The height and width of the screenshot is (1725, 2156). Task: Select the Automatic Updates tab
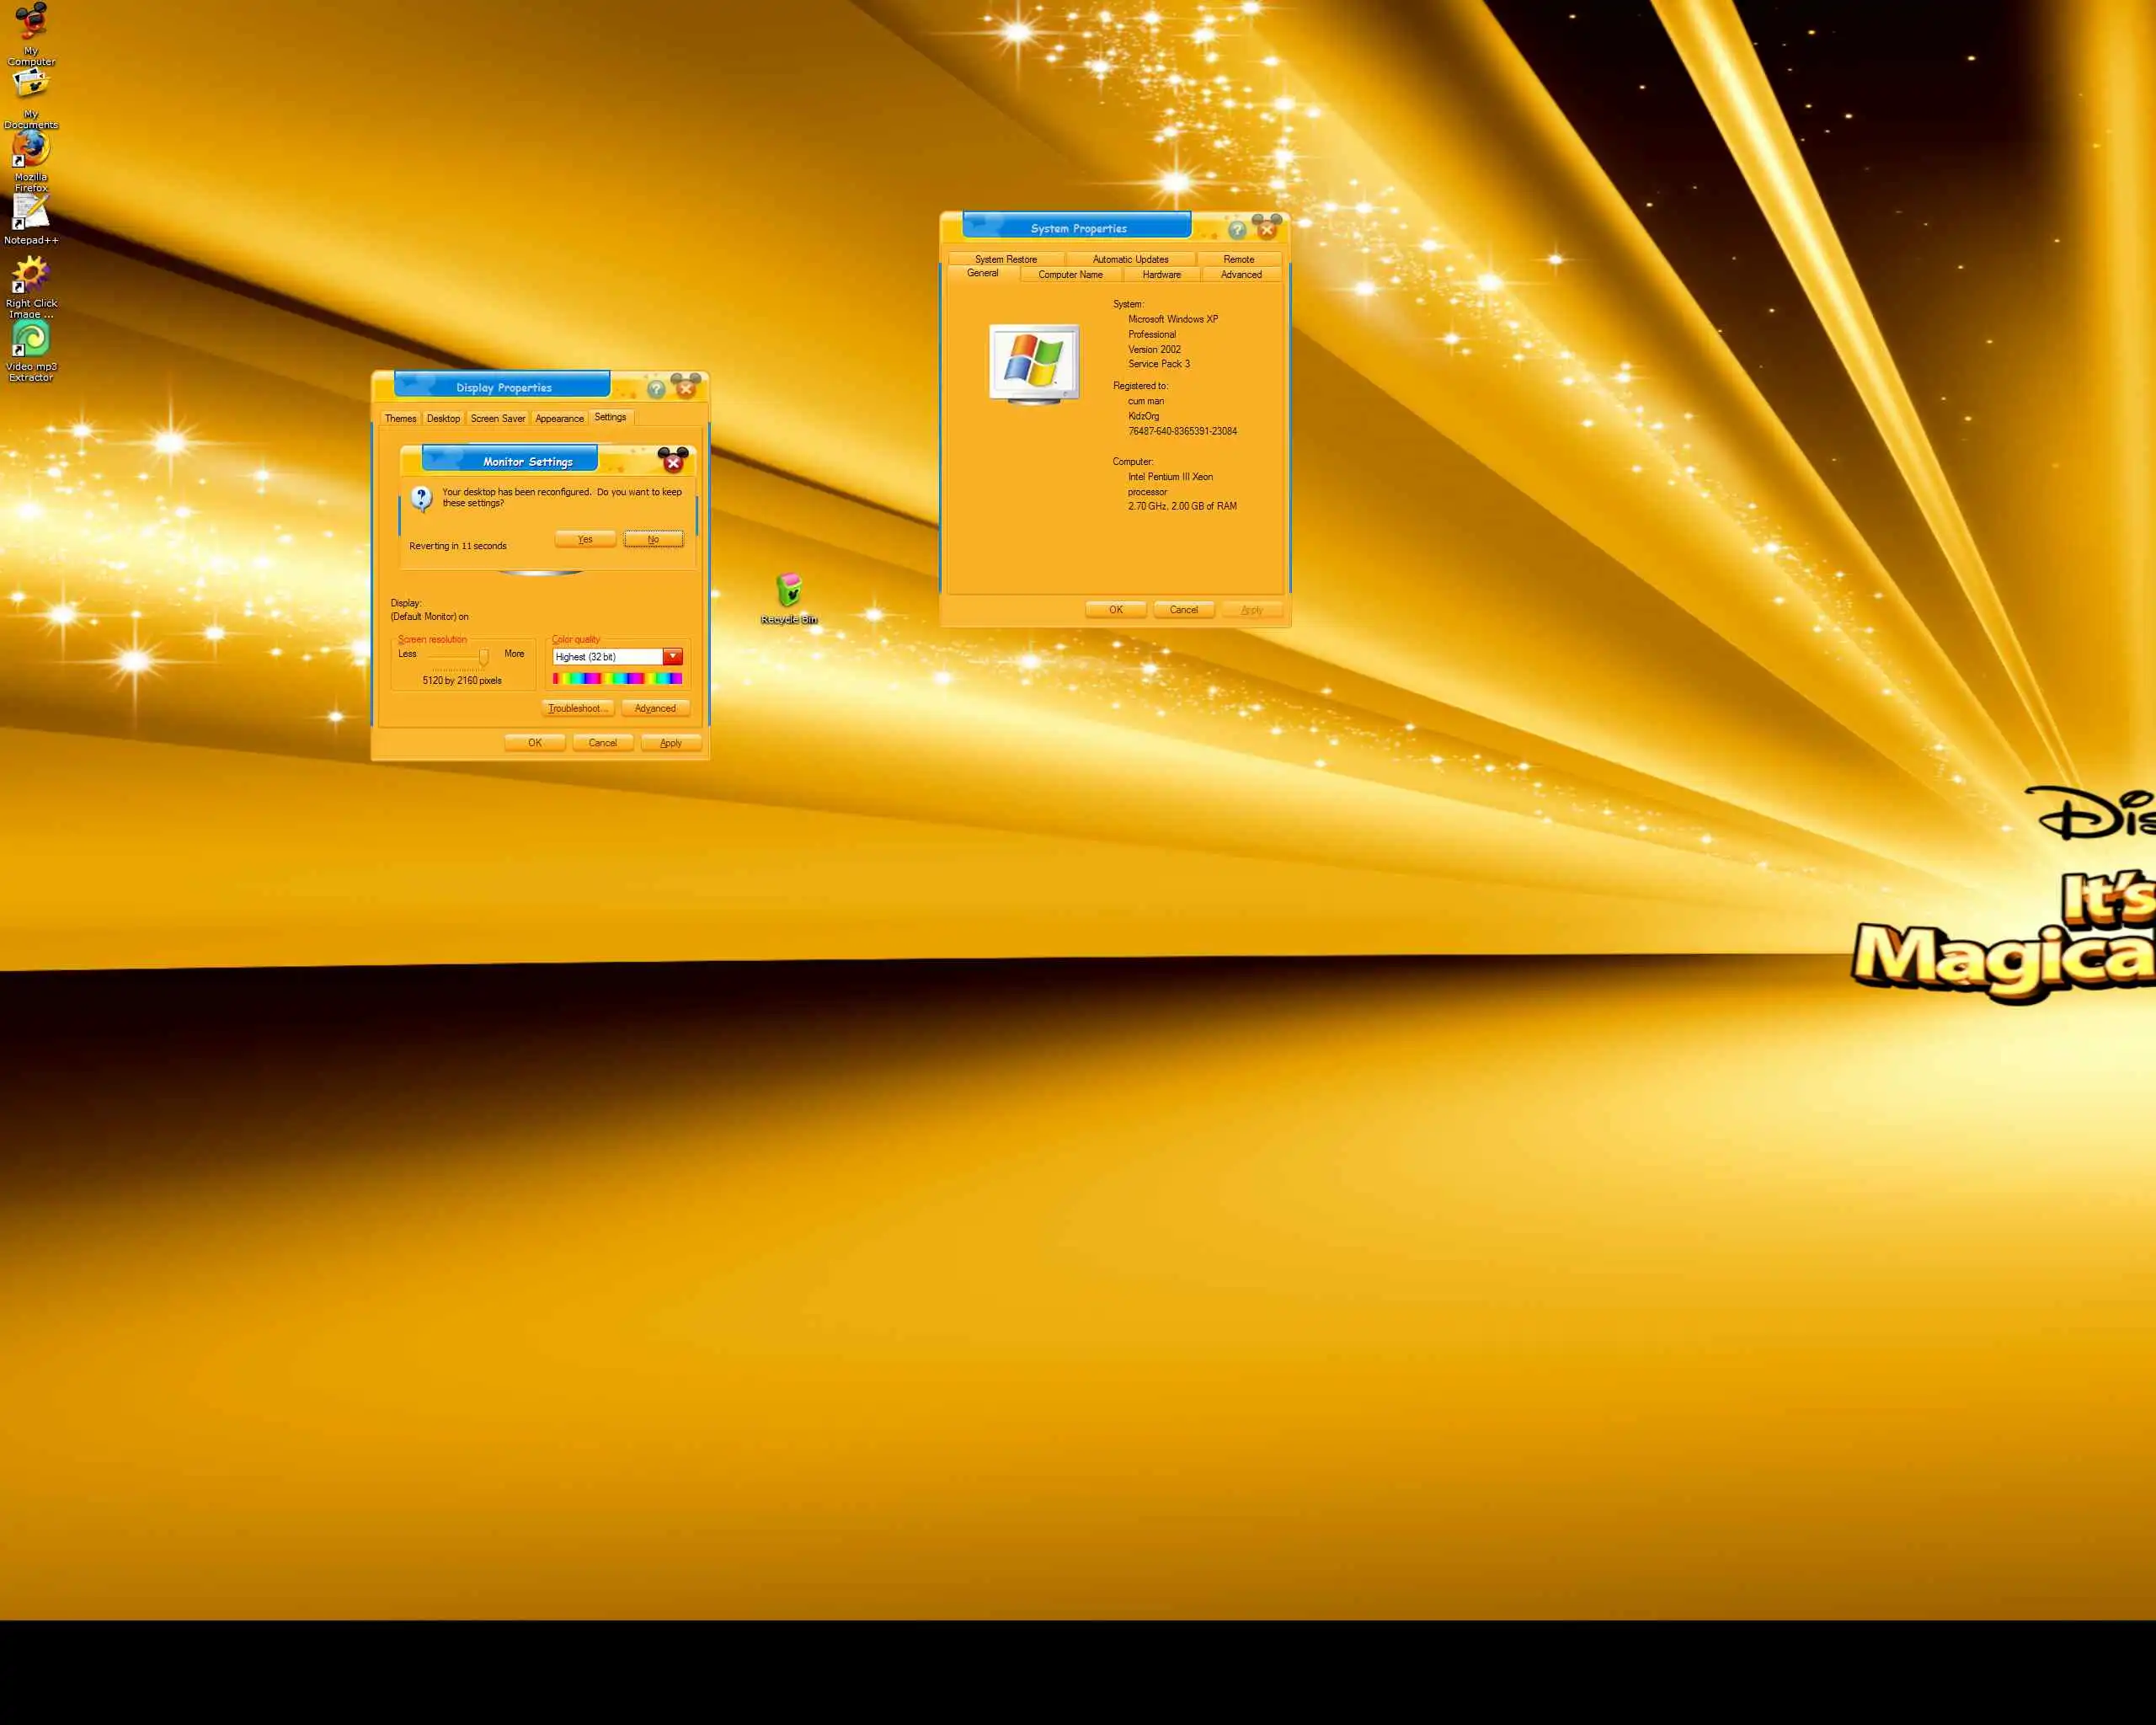1130,260
